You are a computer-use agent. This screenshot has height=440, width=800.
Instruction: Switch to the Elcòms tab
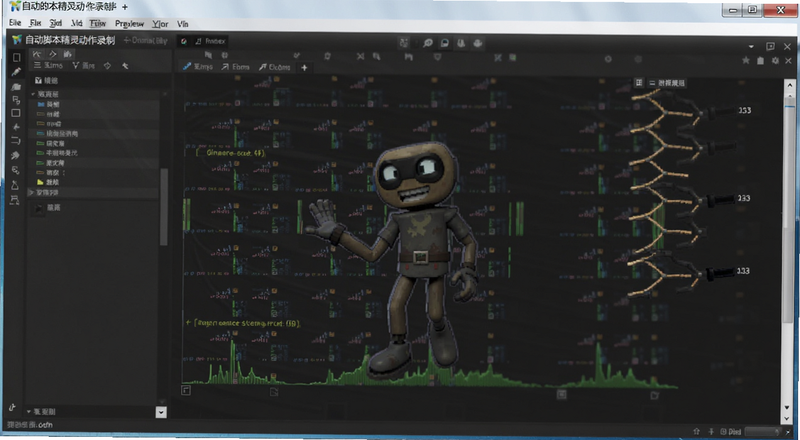(274, 67)
